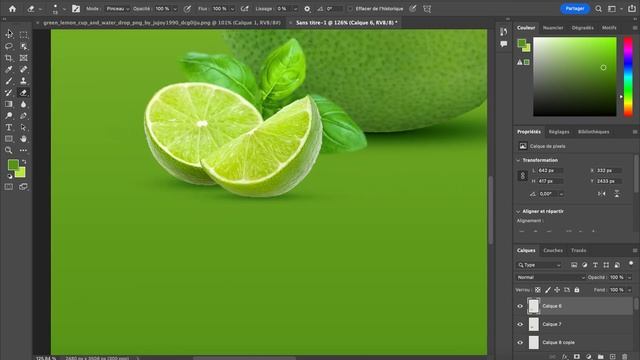Hide the Calque 6 layer

click(x=520, y=306)
